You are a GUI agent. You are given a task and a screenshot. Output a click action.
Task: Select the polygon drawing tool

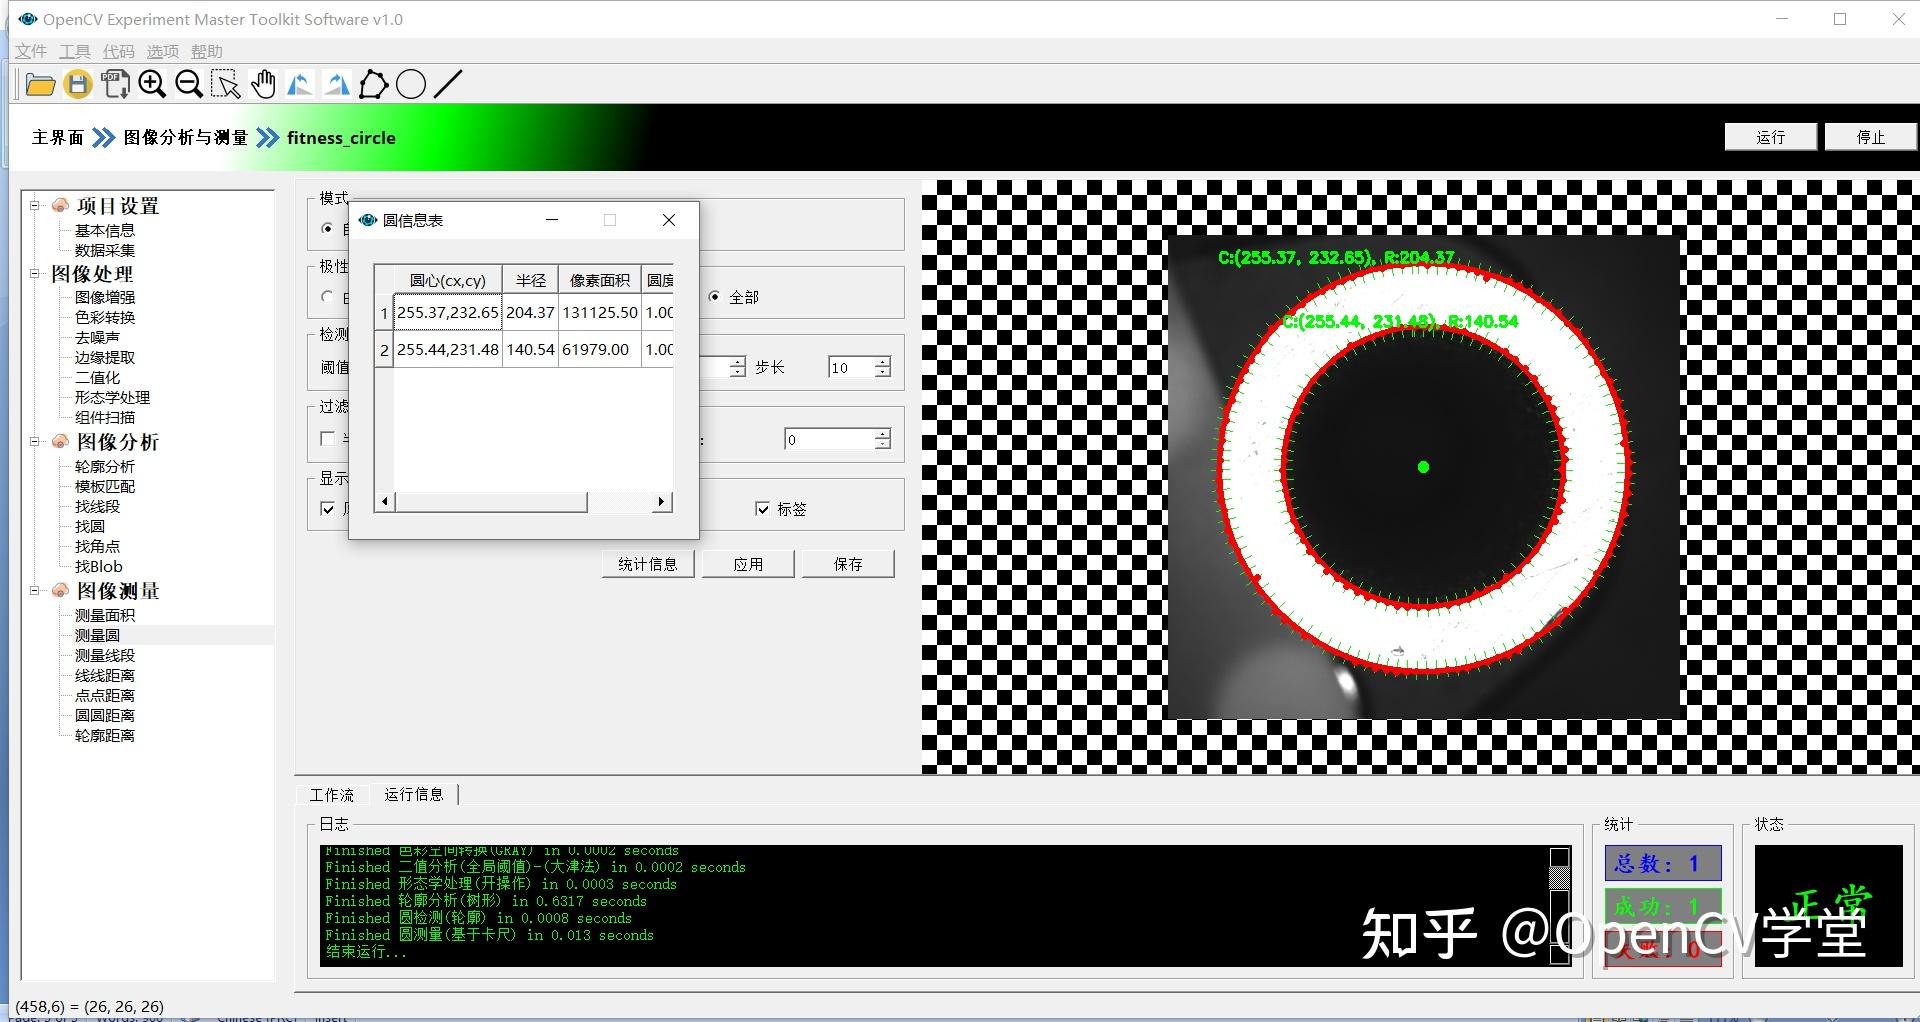pos(373,84)
